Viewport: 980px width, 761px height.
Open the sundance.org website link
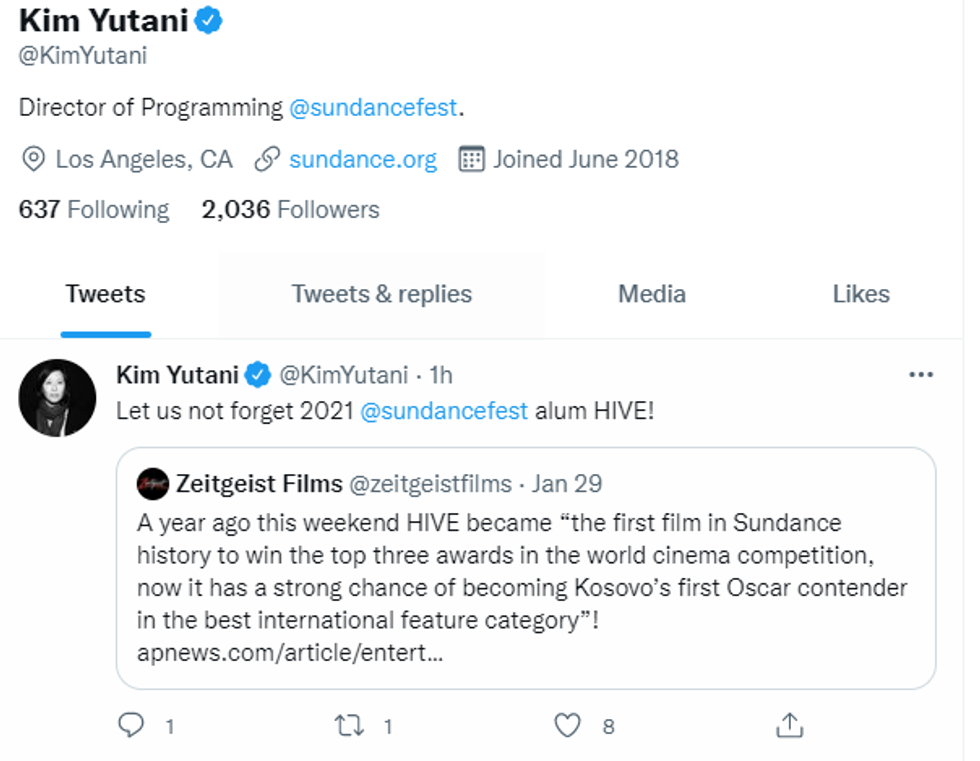[363, 159]
